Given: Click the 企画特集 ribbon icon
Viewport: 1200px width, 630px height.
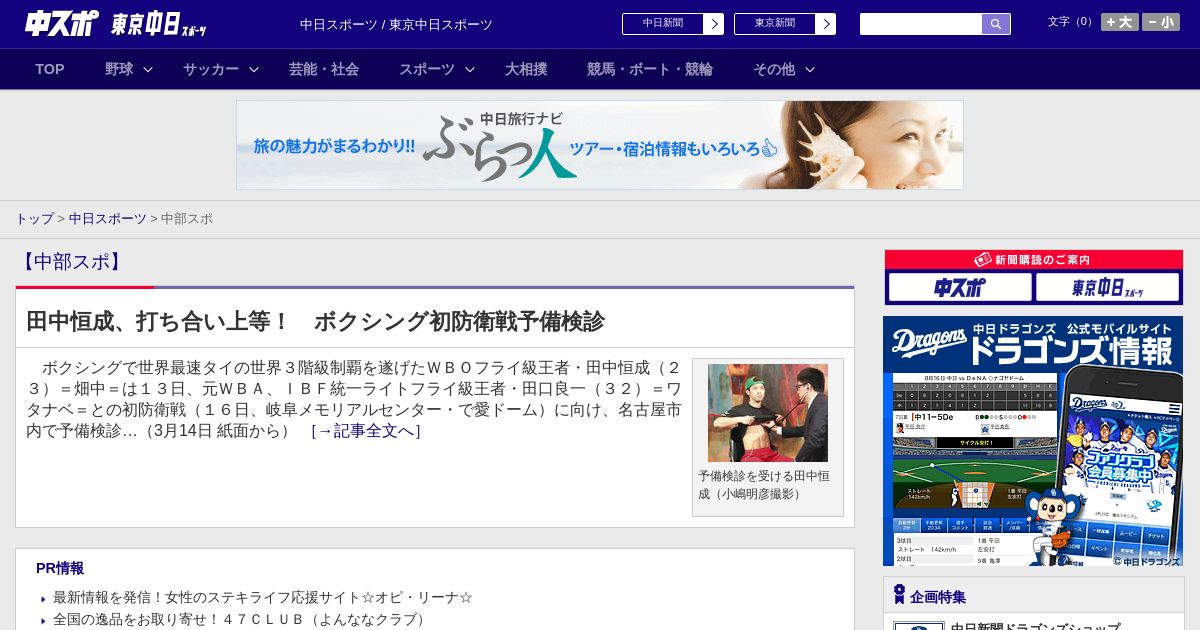Looking at the screenshot, I should click(x=899, y=595).
